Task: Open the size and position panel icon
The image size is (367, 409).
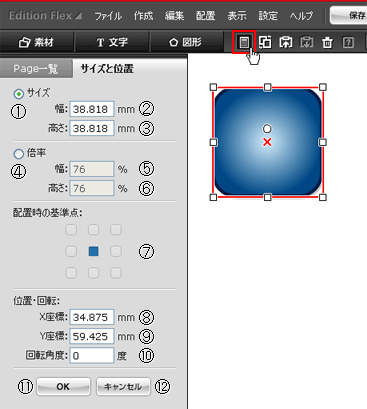Action: 244,42
